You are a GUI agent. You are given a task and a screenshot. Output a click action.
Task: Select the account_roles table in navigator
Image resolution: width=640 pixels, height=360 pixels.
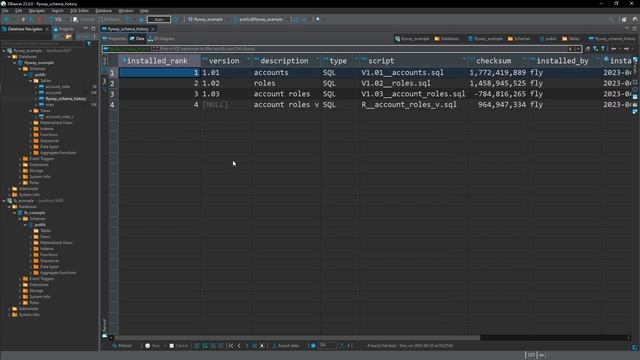point(55,87)
